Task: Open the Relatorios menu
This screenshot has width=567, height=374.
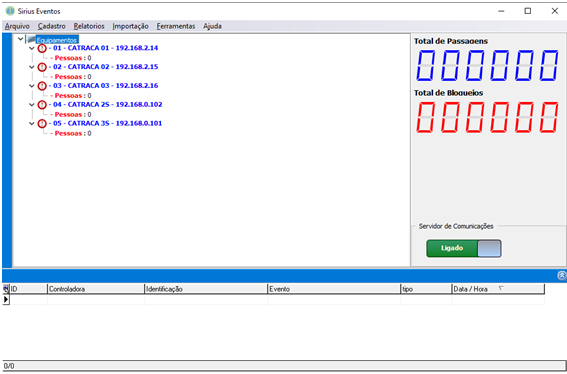Action: (89, 26)
